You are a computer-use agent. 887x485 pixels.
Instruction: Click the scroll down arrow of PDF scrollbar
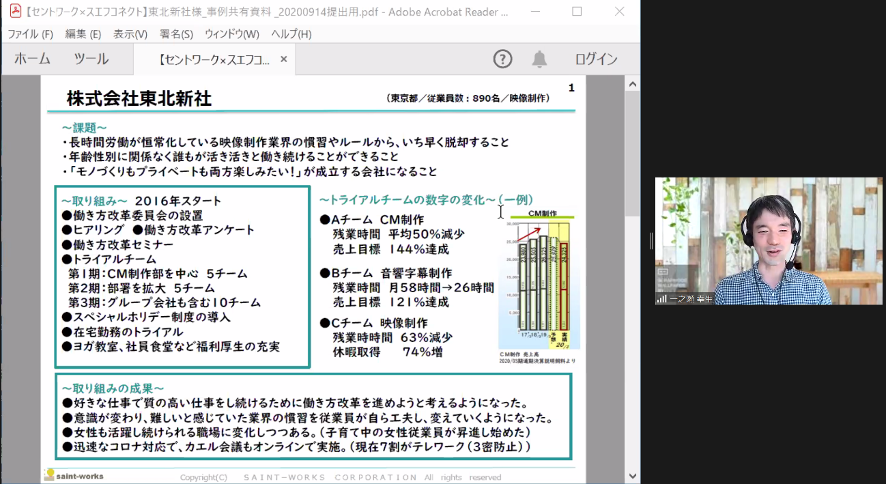tap(632, 476)
